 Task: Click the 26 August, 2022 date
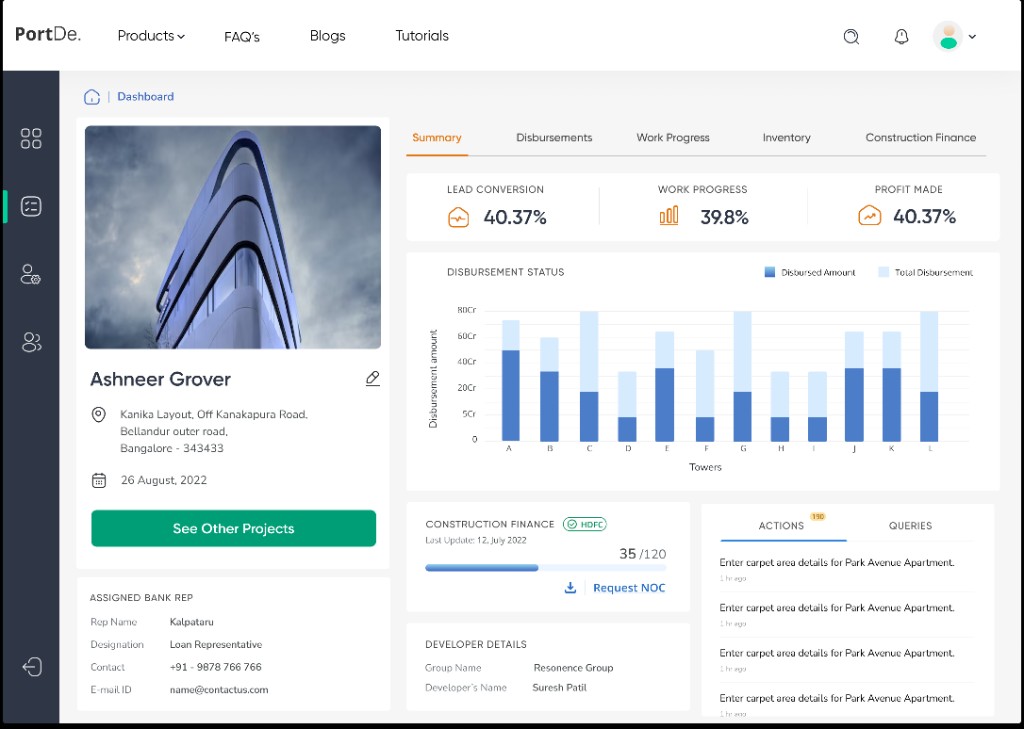click(163, 480)
